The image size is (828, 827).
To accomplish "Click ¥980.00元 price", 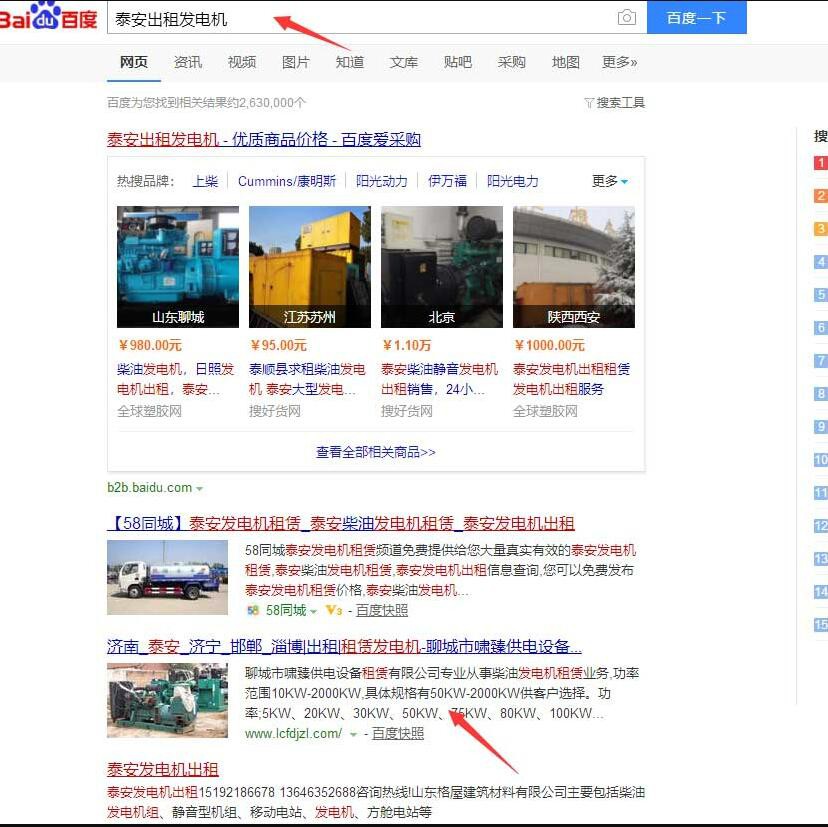I will click(x=150, y=345).
